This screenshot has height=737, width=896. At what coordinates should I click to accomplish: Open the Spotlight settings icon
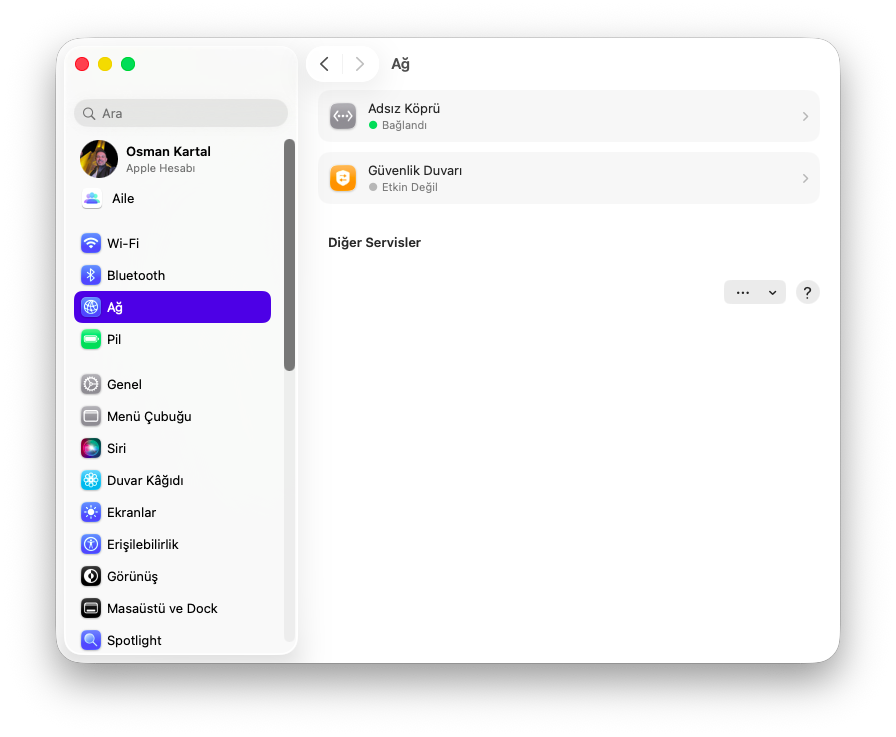[91, 640]
